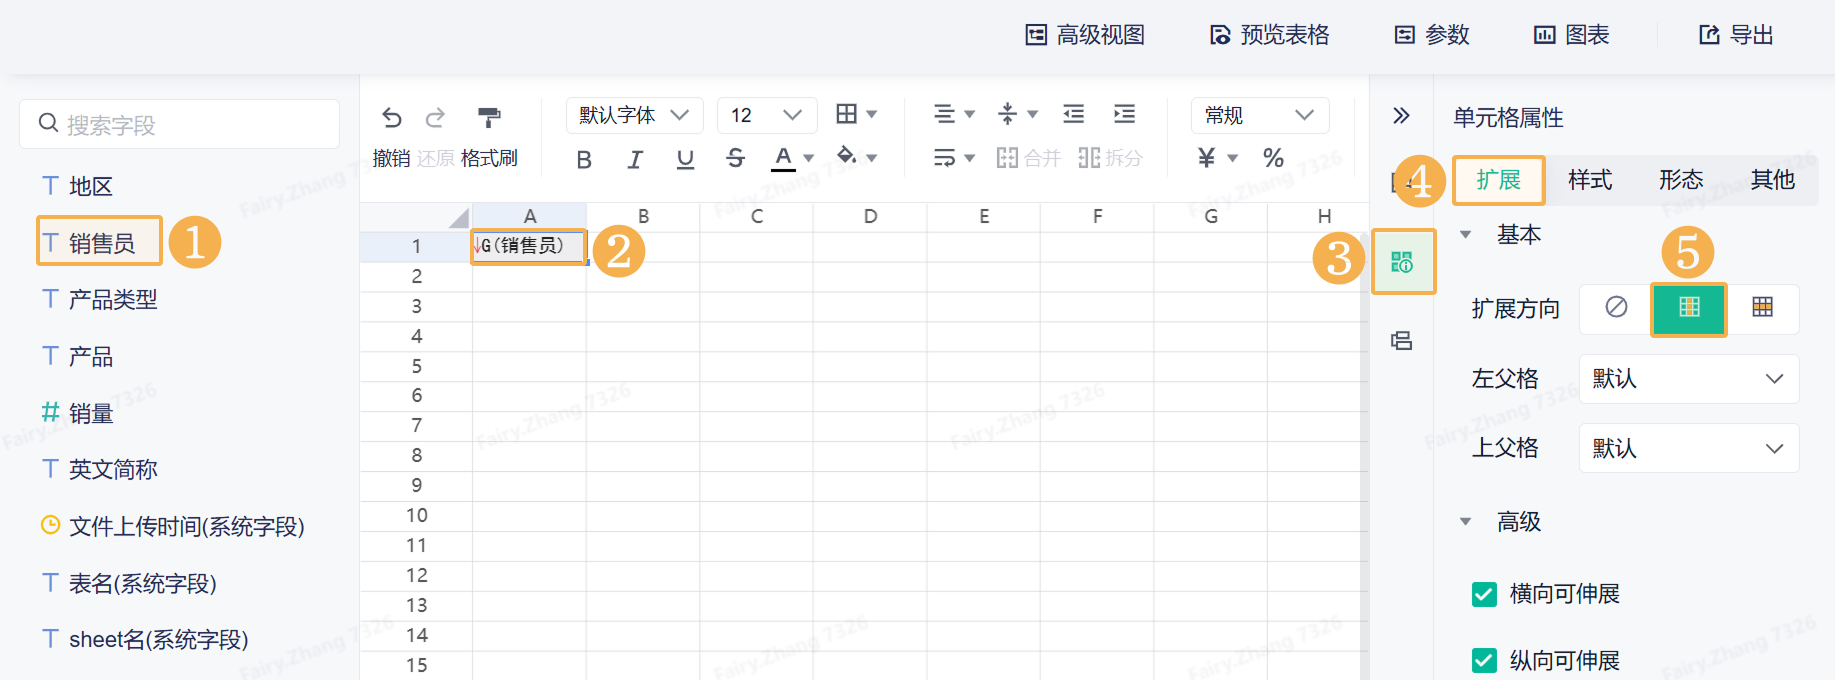The width and height of the screenshot is (1835, 680).
Task: Switch to the 其他 tab
Action: (1773, 180)
